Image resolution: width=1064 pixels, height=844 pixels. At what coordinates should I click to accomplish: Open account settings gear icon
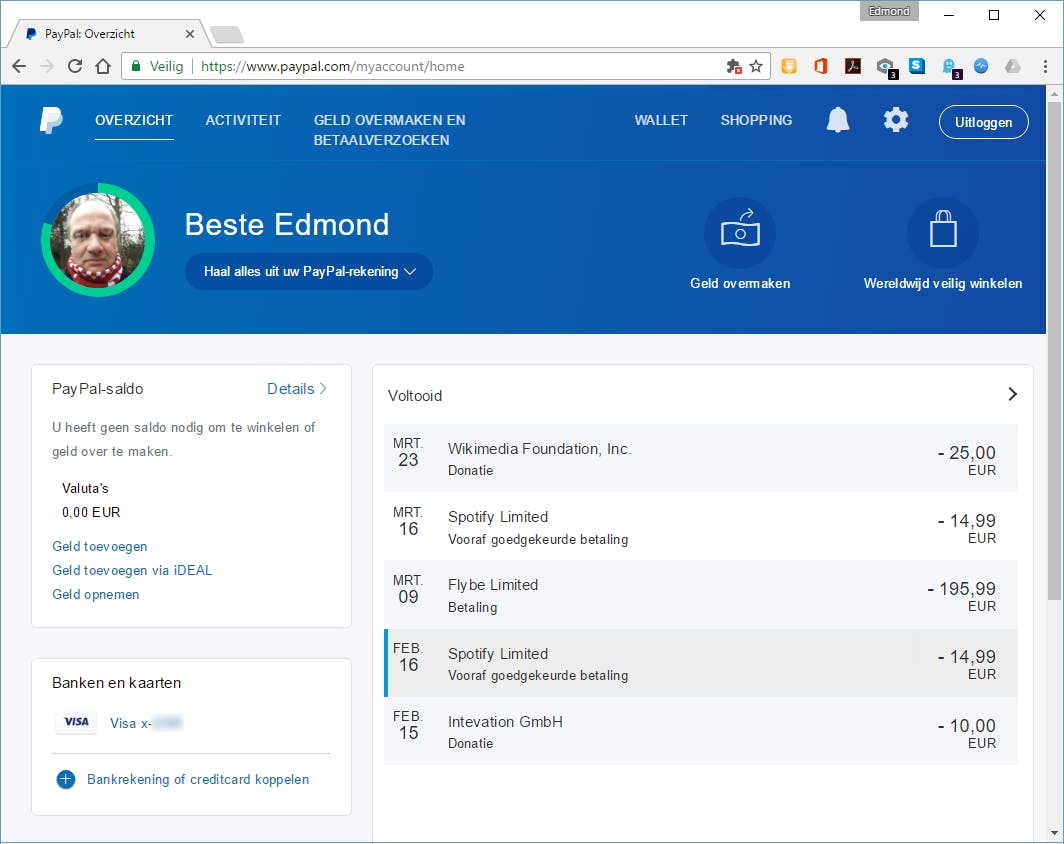coord(895,121)
